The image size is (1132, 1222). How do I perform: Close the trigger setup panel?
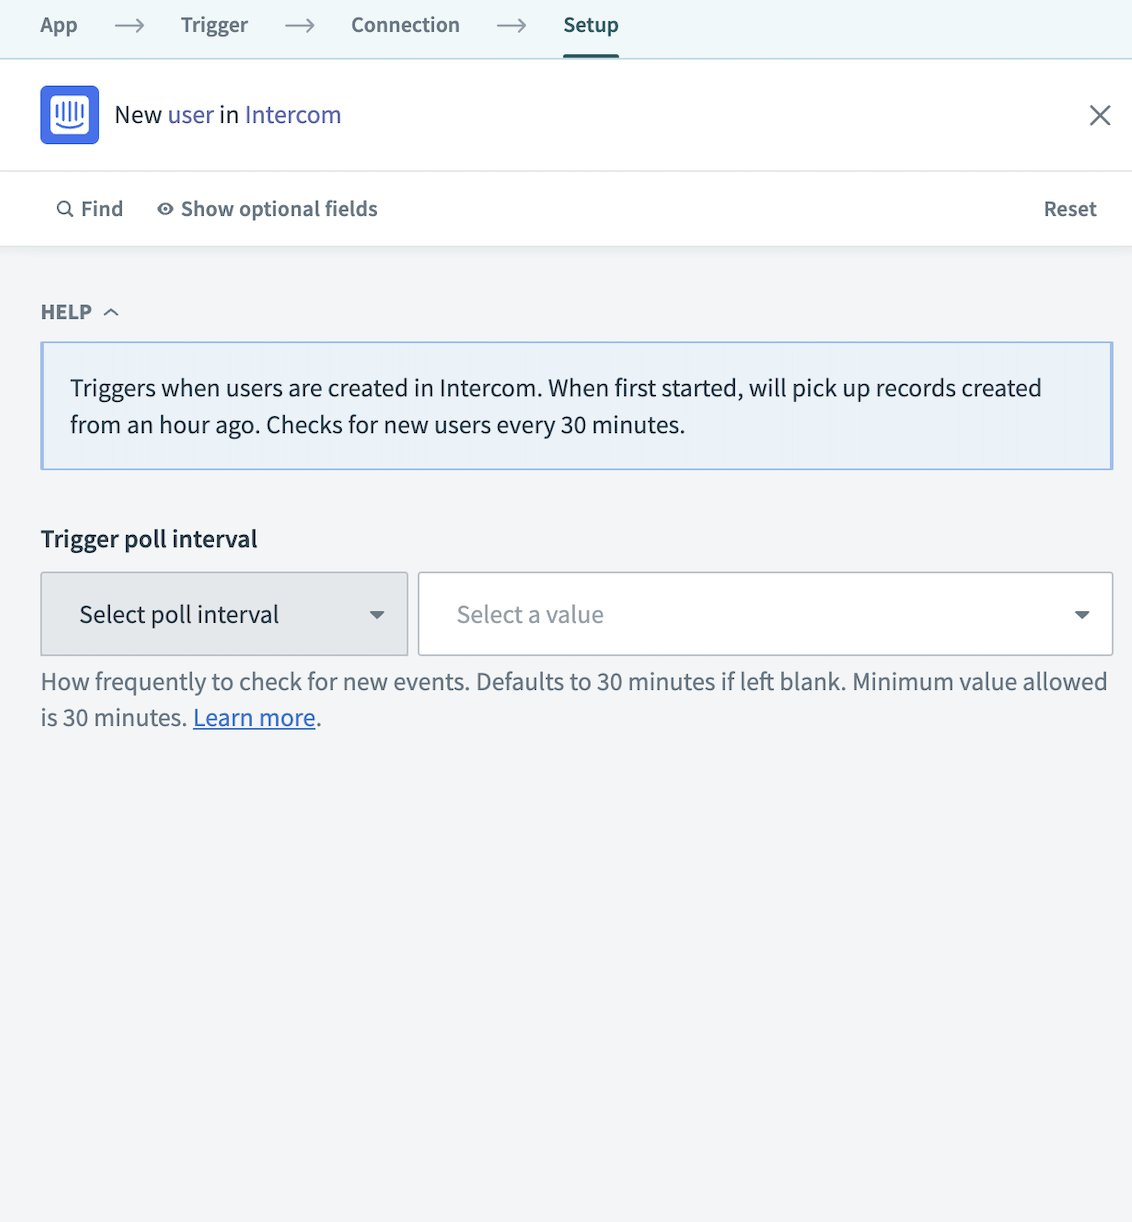[1100, 115]
